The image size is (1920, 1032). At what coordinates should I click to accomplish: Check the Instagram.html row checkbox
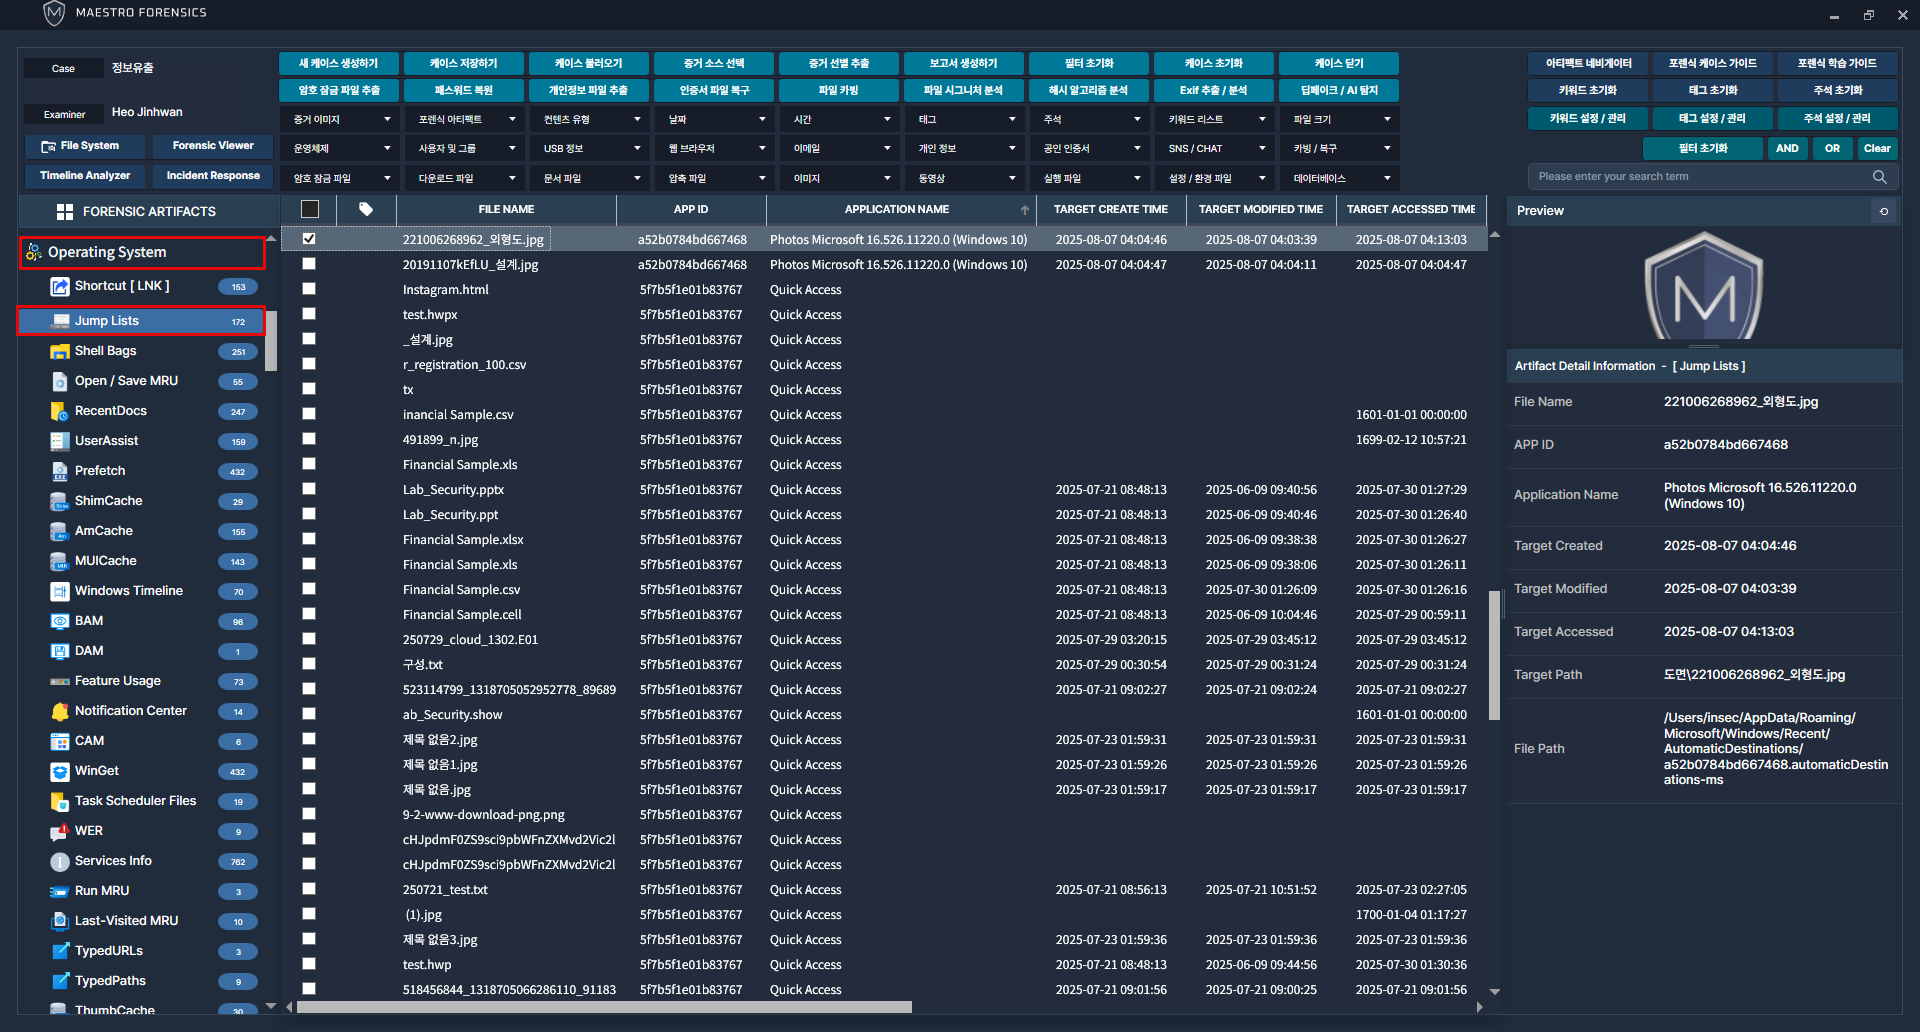(309, 289)
